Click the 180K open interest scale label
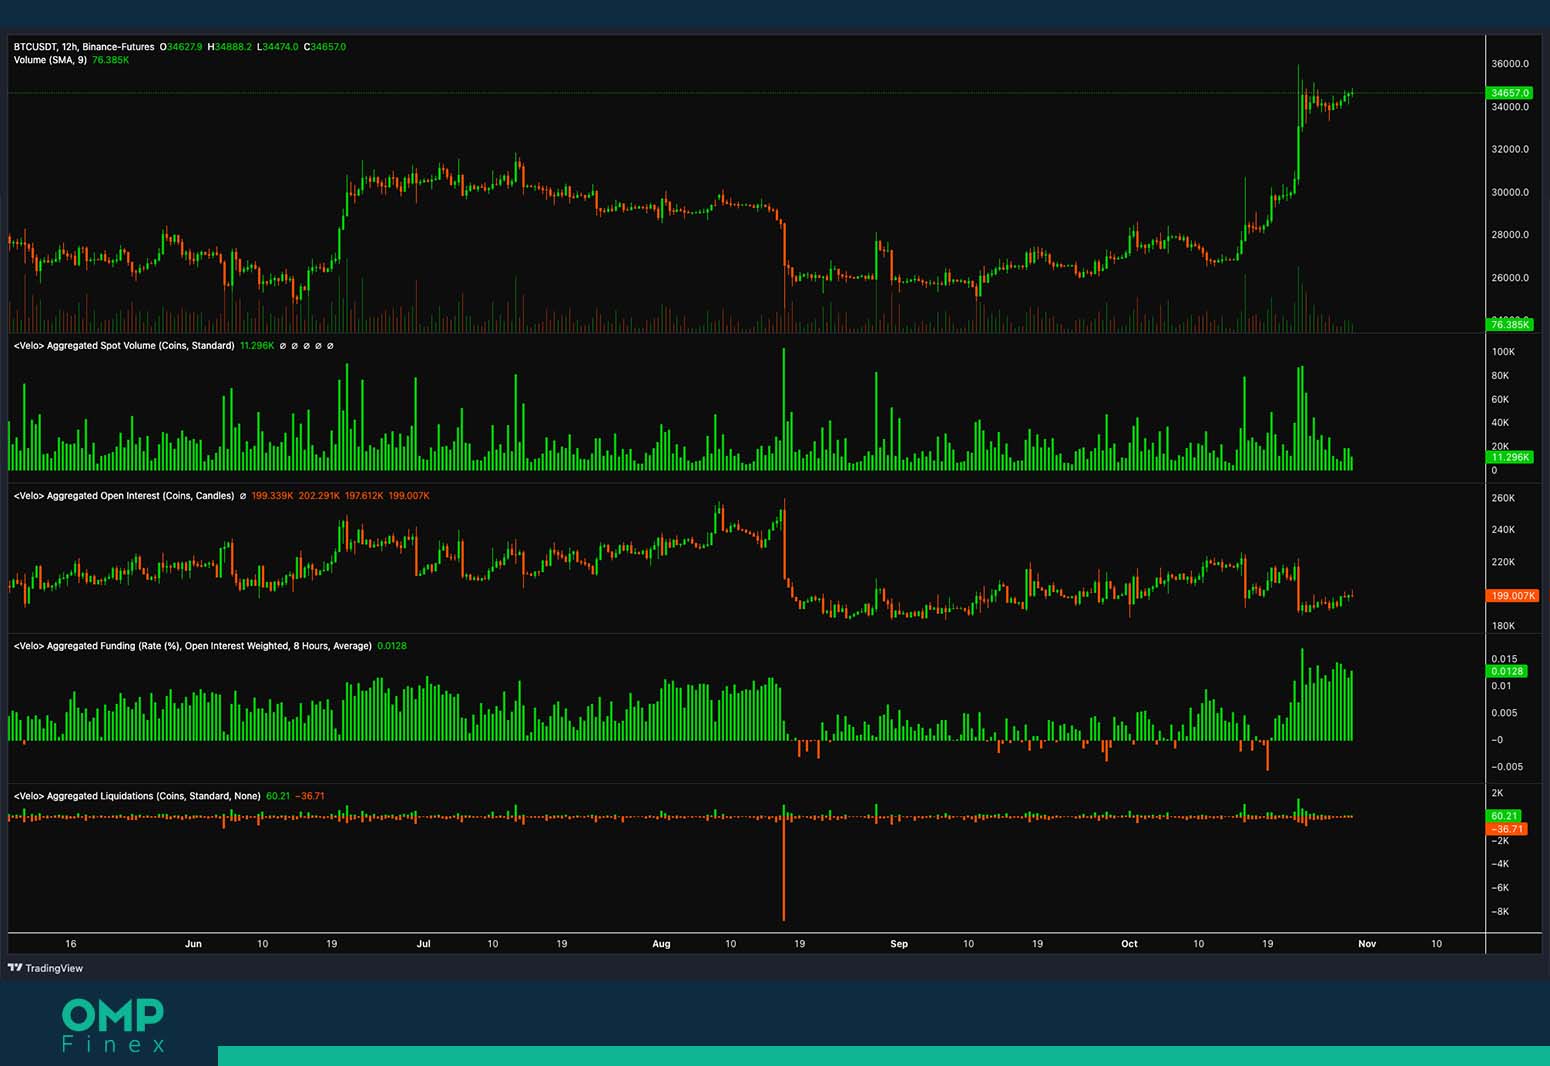 tap(1503, 626)
